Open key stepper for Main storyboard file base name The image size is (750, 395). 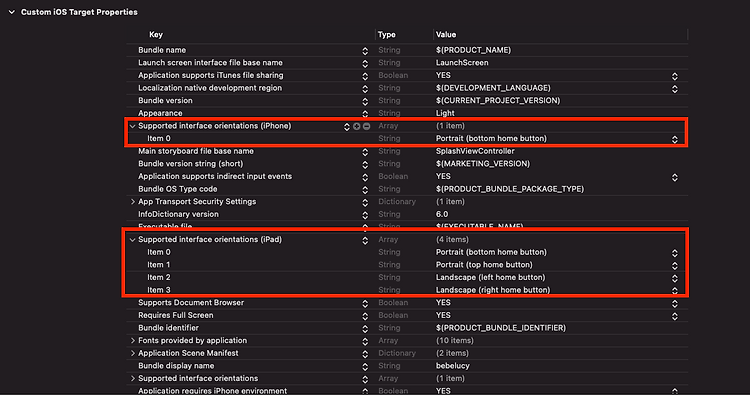[365, 152]
